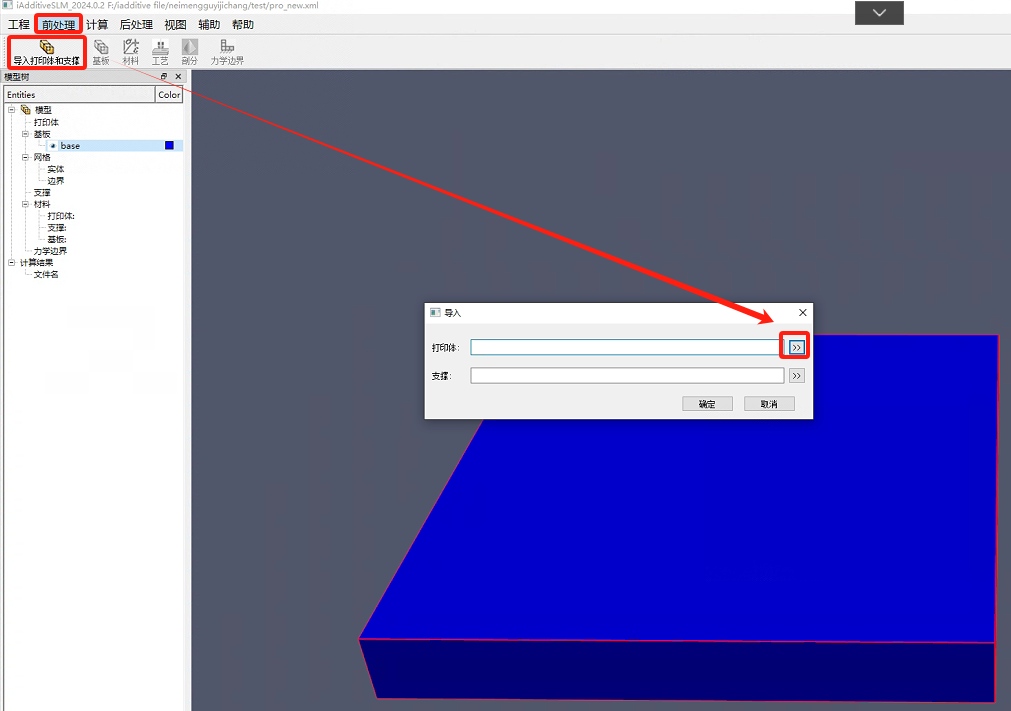Click the 导入 dialog title icon
The image size is (1011, 711).
pos(435,313)
